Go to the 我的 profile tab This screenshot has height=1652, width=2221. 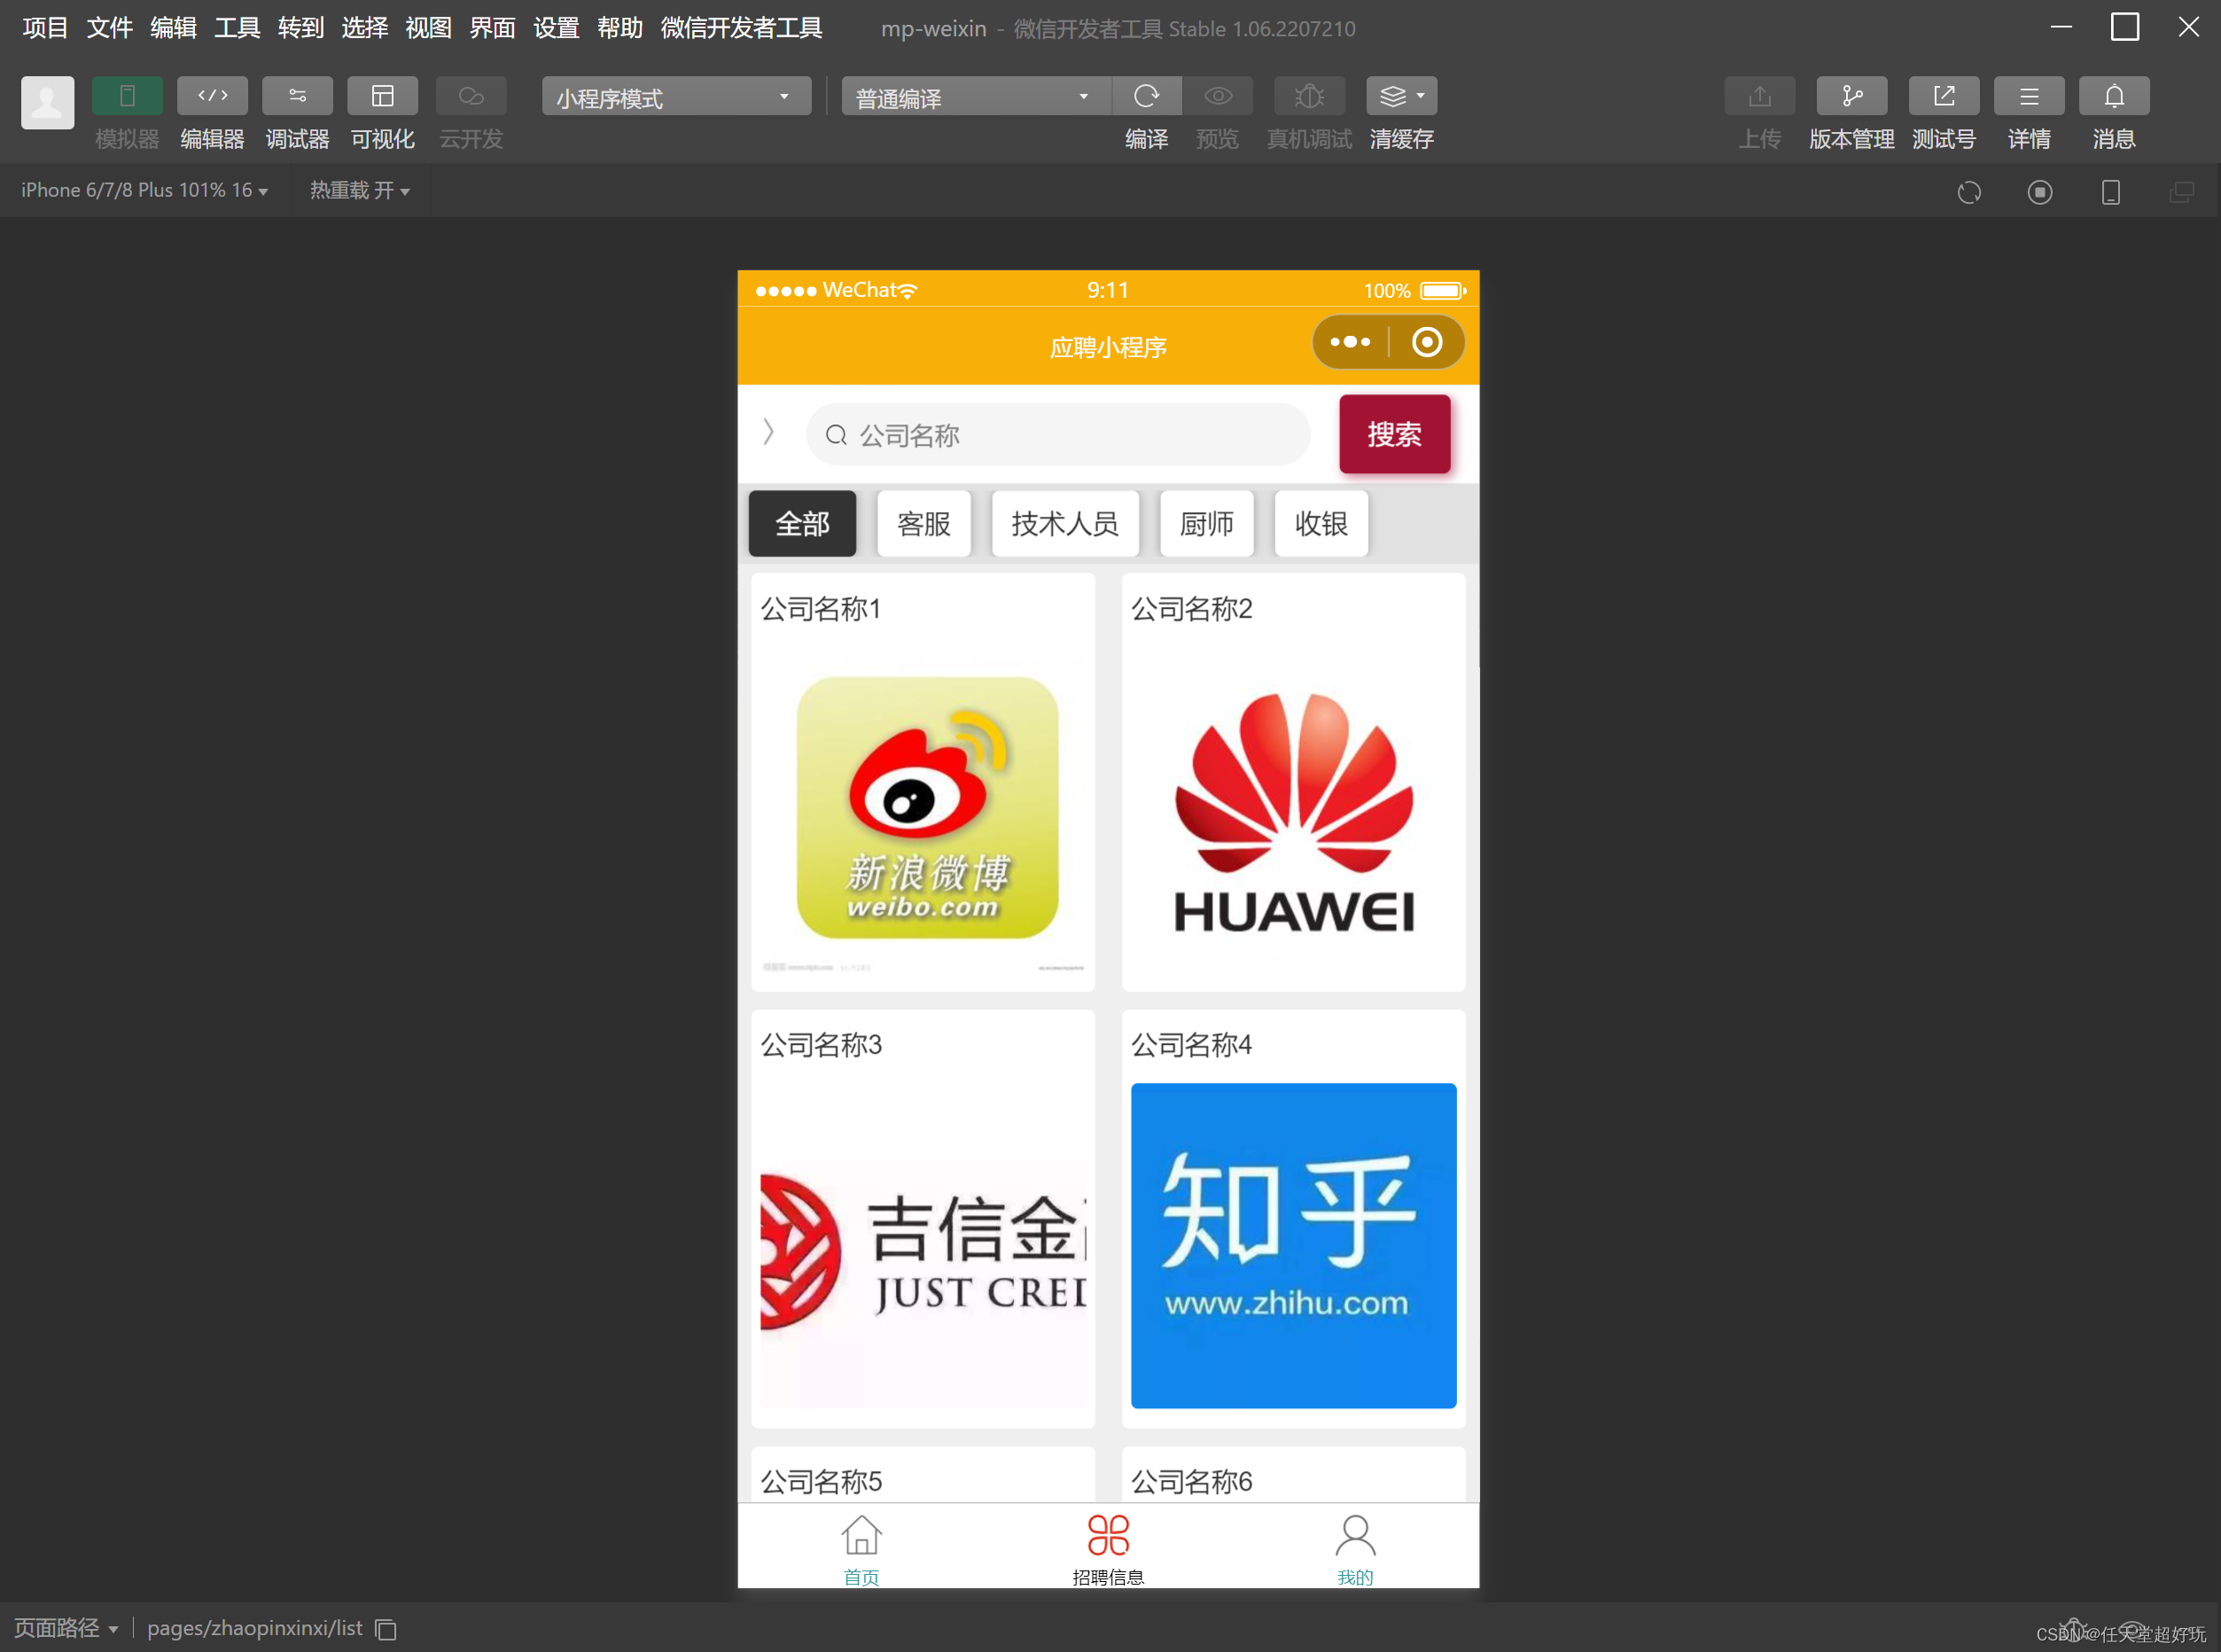pos(1355,1548)
